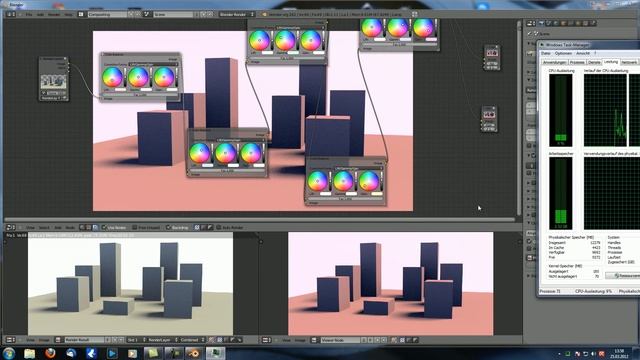The height and width of the screenshot is (360, 640).
Task: Open the Slot 1 dropdown
Action: (136, 340)
